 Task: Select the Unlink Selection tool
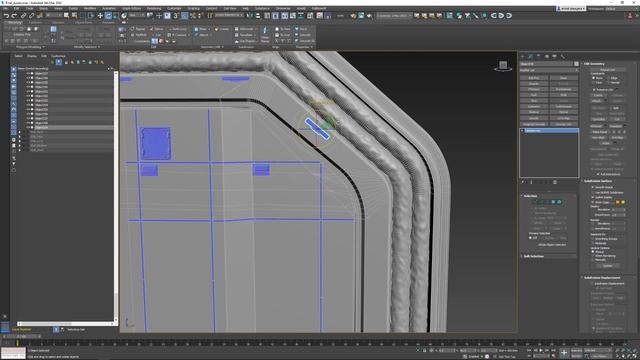31,16
